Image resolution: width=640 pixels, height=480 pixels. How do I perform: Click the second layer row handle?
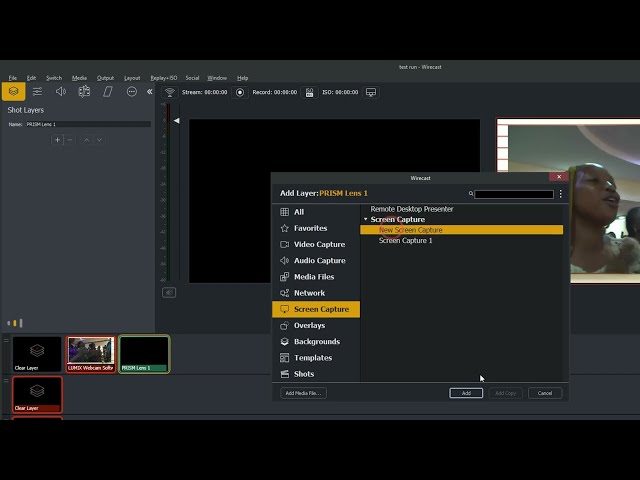6,380
